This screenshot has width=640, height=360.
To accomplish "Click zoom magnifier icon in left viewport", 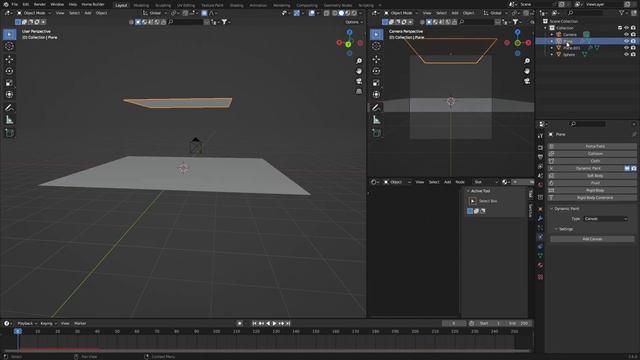I will pos(359,61).
